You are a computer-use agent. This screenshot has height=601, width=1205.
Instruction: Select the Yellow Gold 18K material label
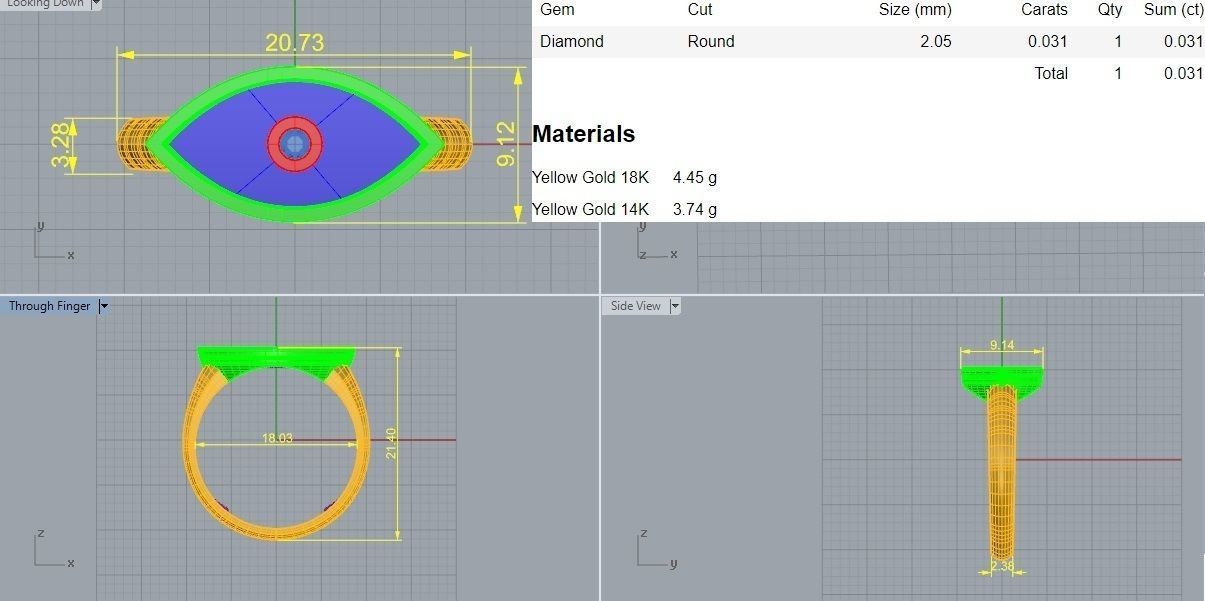590,177
